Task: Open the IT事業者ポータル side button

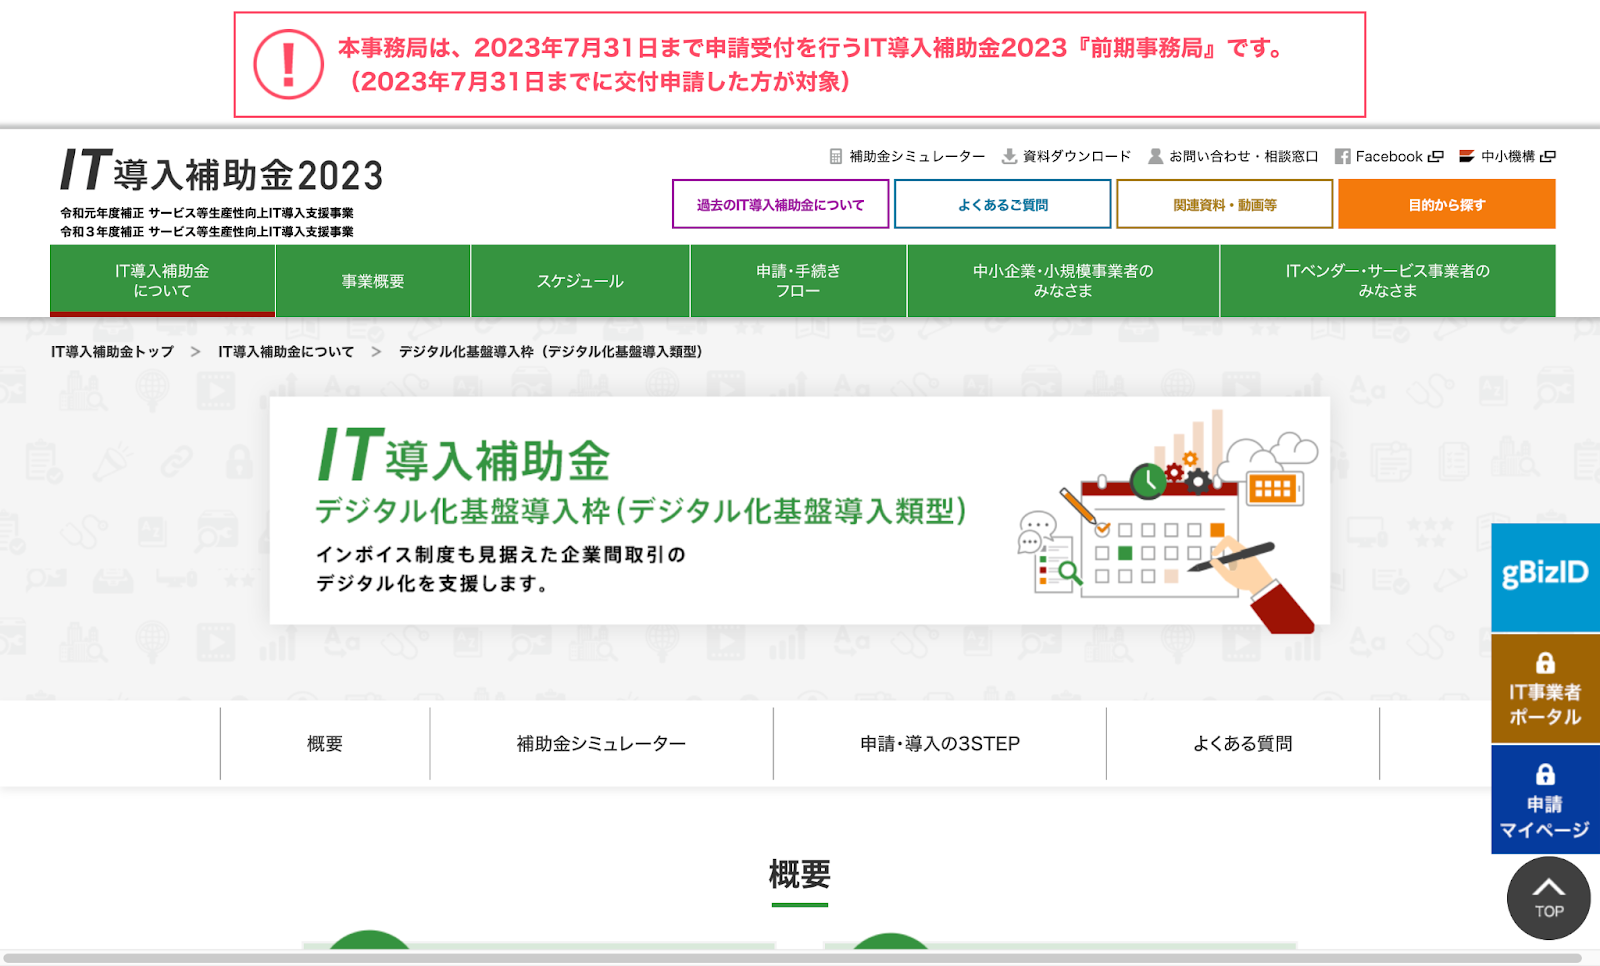Action: [x=1545, y=688]
